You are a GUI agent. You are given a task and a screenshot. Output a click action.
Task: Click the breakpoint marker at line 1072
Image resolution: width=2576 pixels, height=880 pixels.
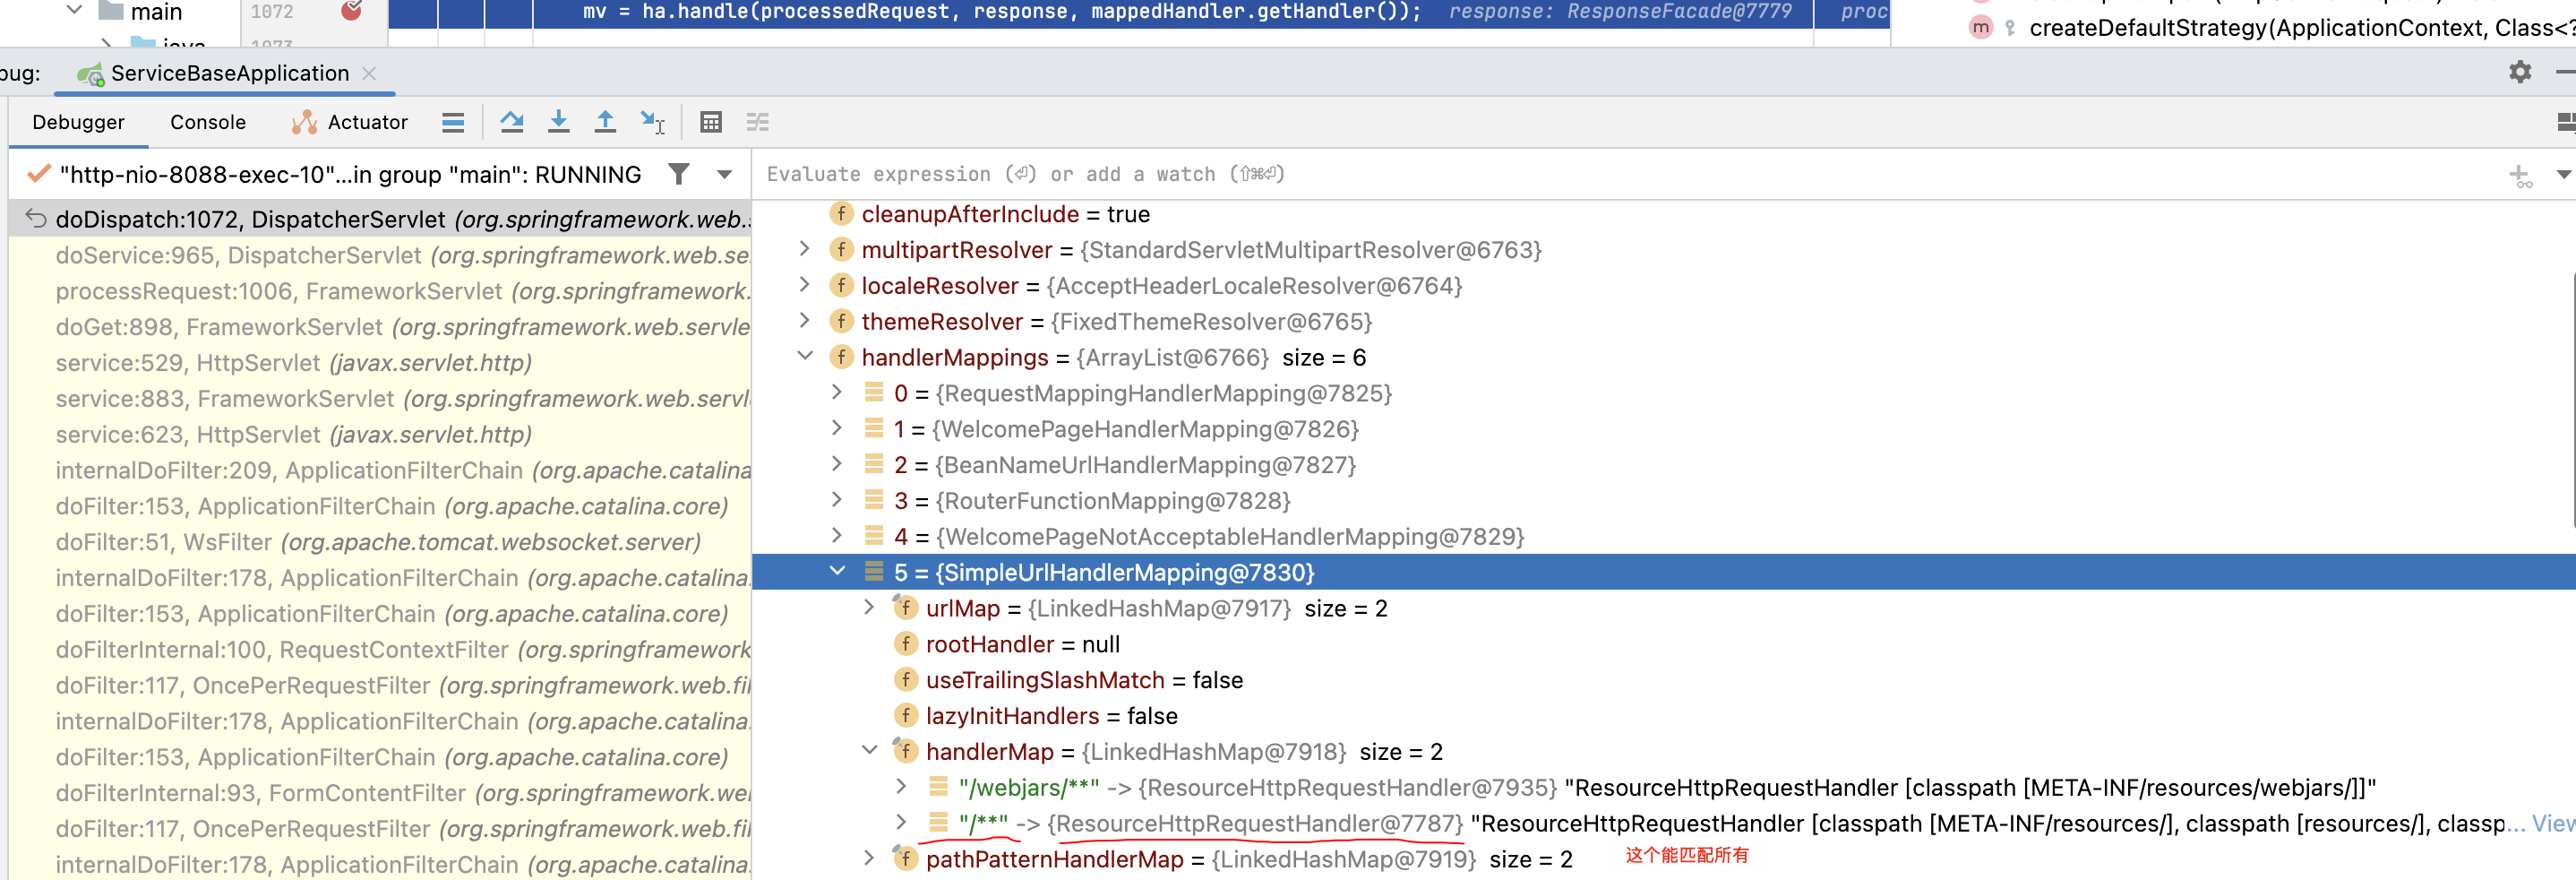tap(351, 11)
